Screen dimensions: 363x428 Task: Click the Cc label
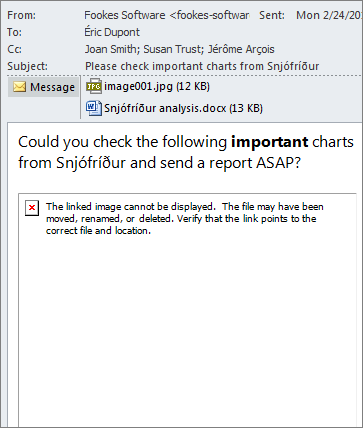point(15,49)
